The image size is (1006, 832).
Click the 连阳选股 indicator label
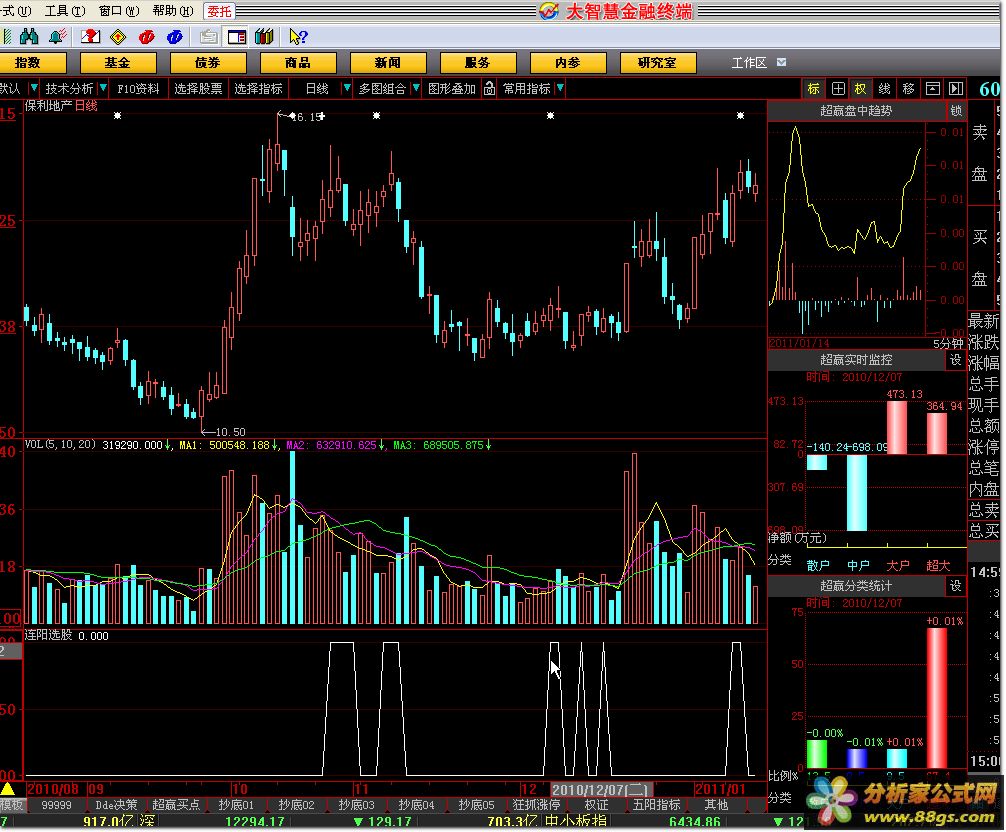pyautogui.click(x=49, y=635)
